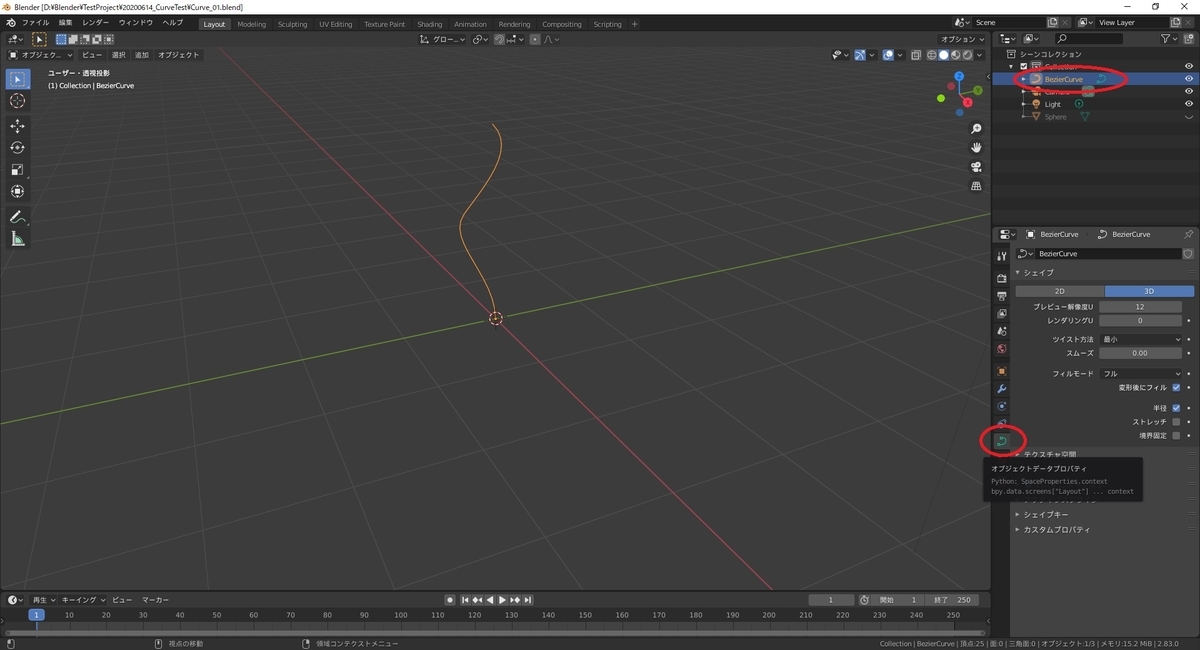The width and height of the screenshot is (1200, 650).
Task: Select the Measure ruler tool
Action: tap(18, 239)
